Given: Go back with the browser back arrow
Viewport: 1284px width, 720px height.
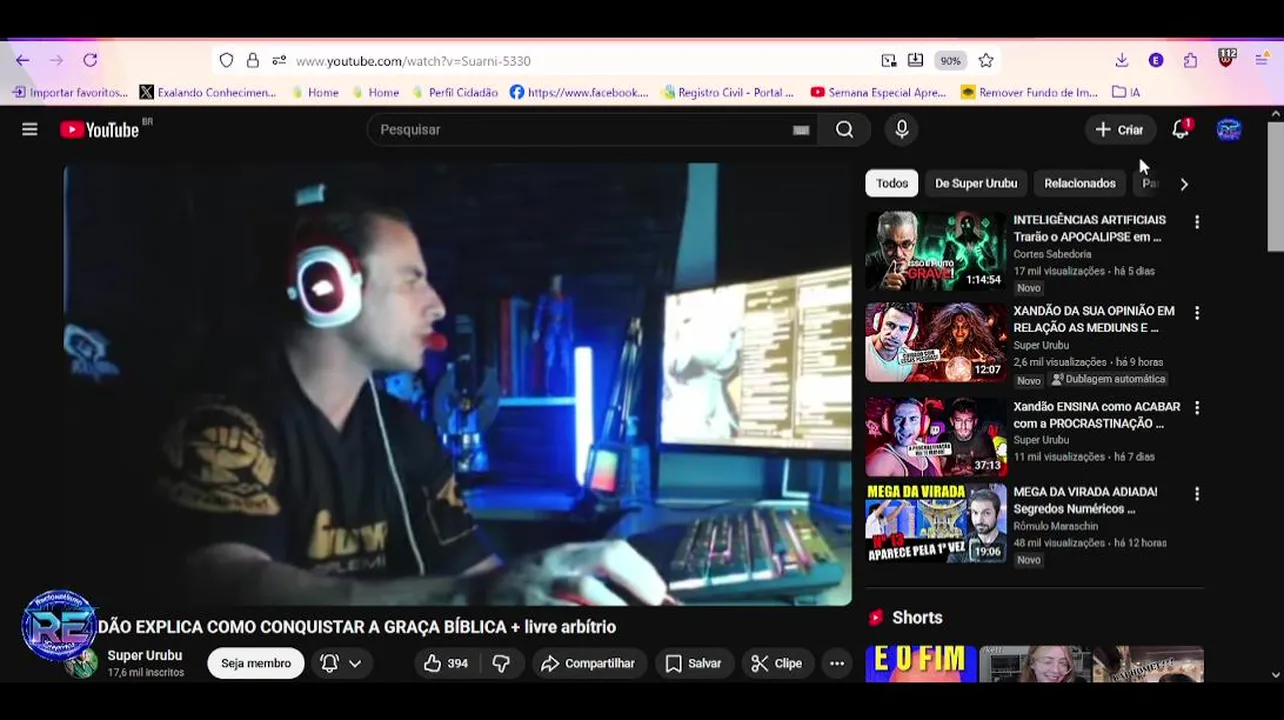Looking at the screenshot, I should pyautogui.click(x=22, y=60).
